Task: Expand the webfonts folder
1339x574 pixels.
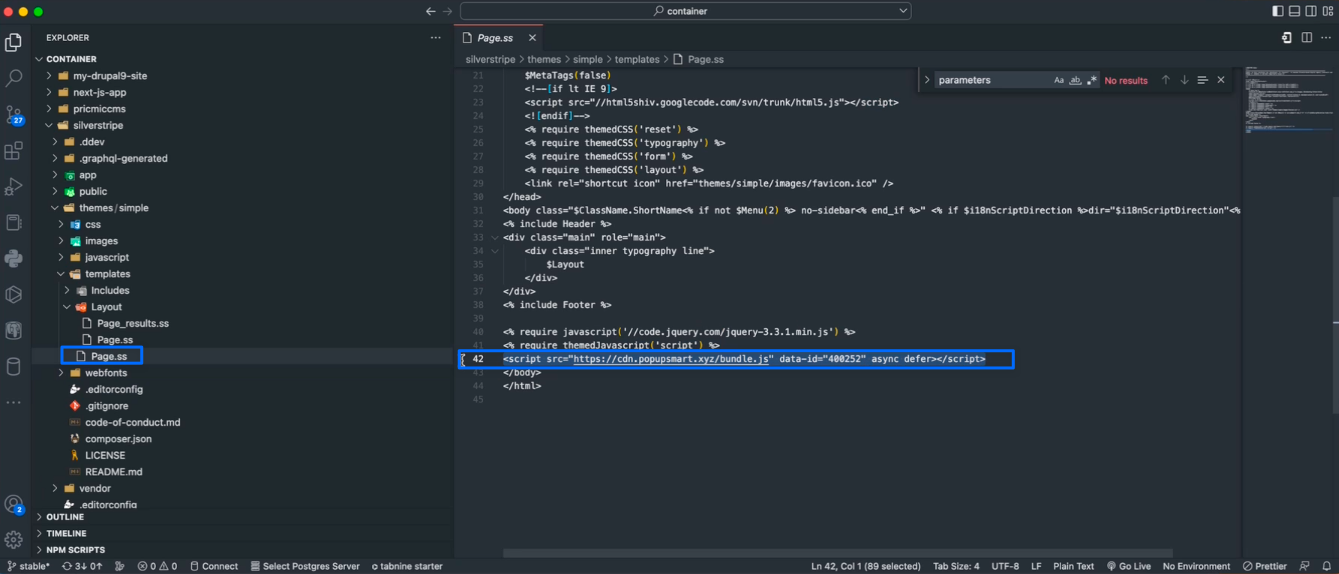Action: [x=105, y=373]
